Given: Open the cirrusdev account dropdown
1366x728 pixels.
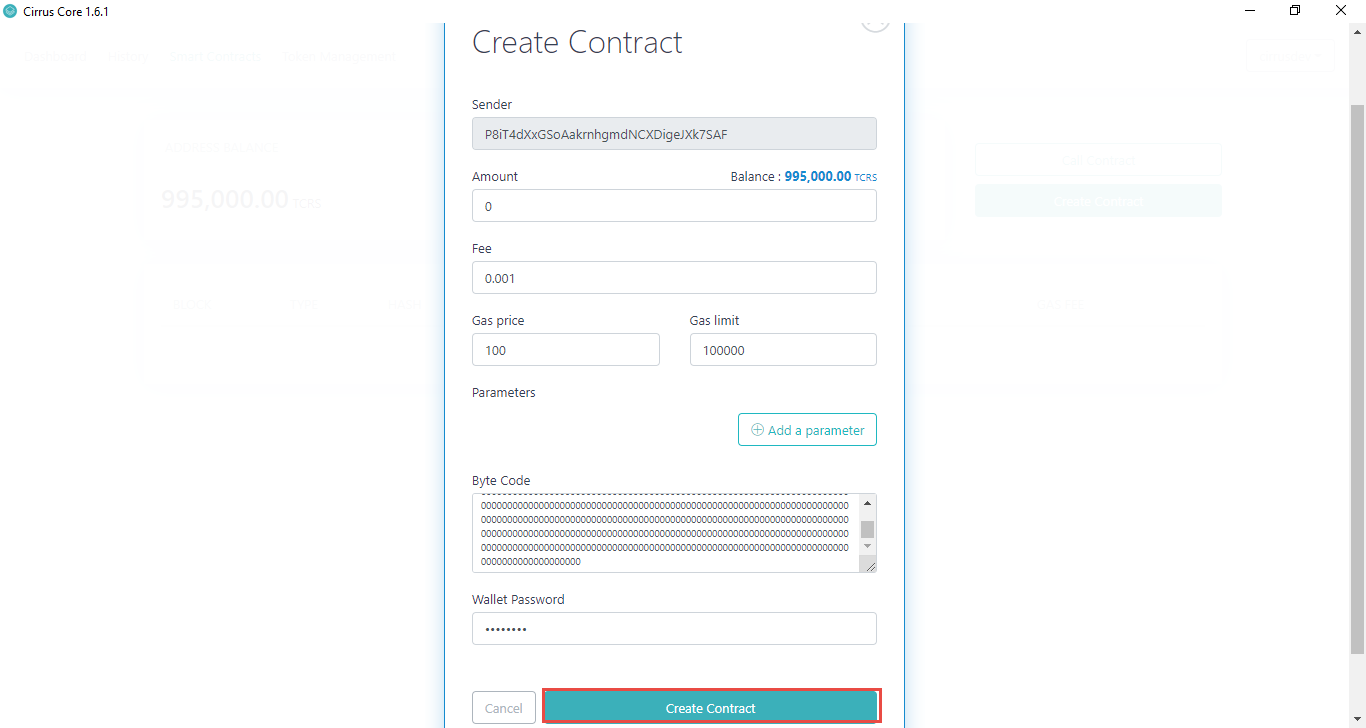Looking at the screenshot, I should [1290, 56].
